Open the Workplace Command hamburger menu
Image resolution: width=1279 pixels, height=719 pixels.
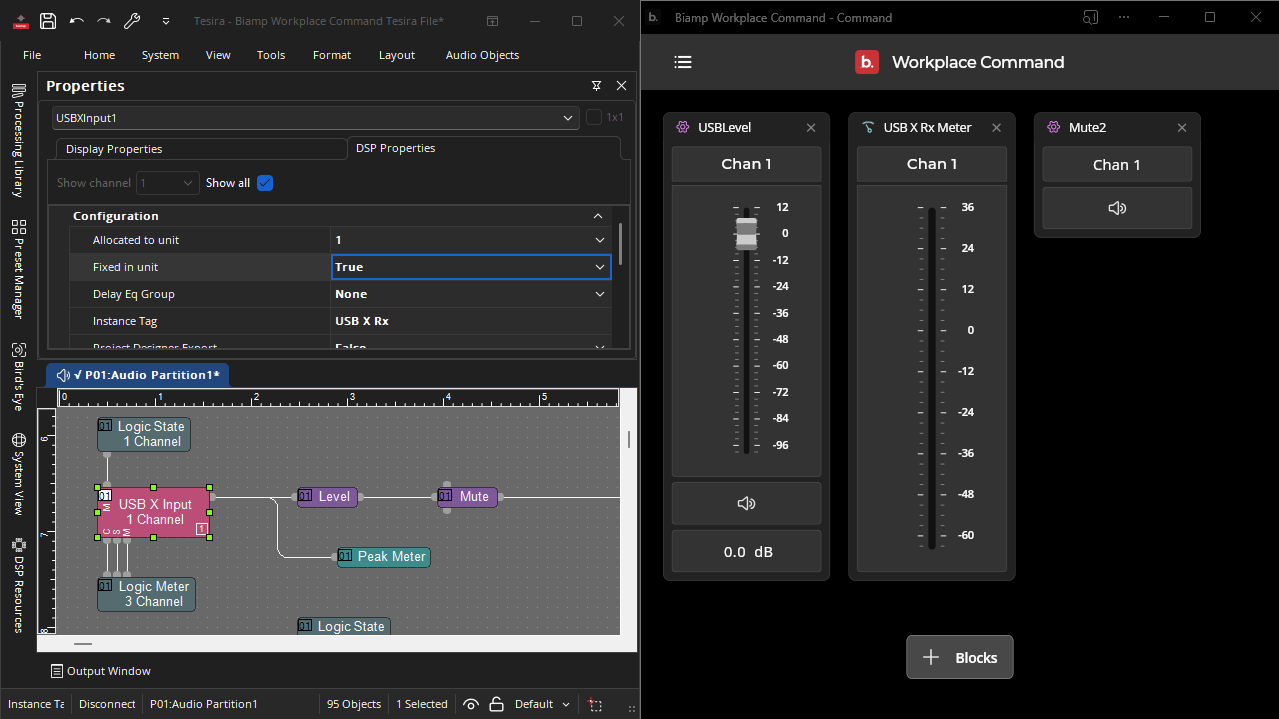tap(683, 62)
